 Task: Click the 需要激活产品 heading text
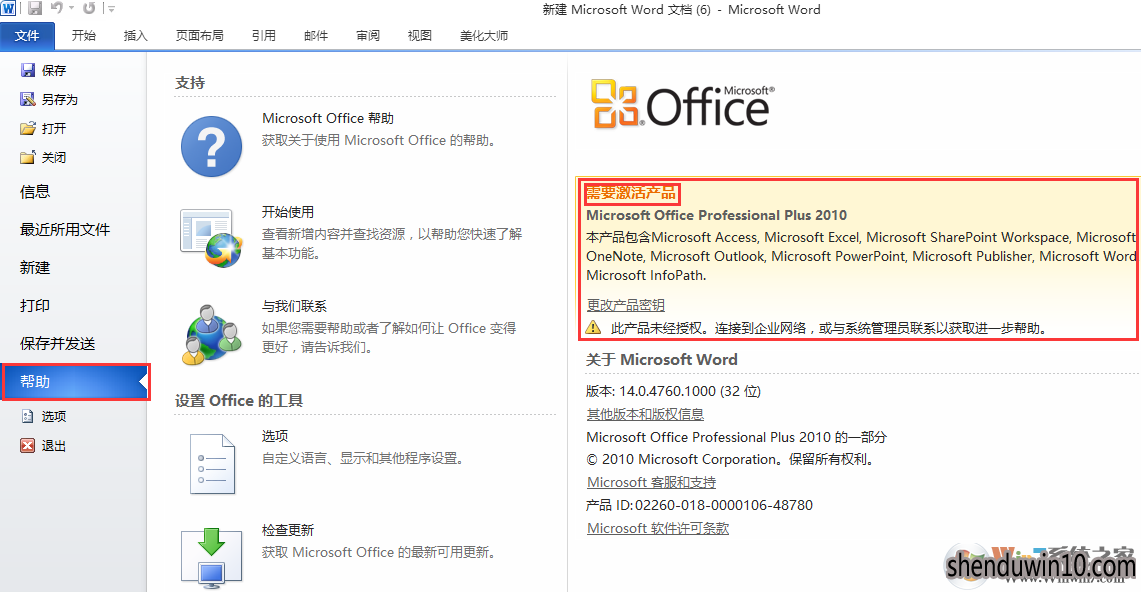(x=631, y=193)
